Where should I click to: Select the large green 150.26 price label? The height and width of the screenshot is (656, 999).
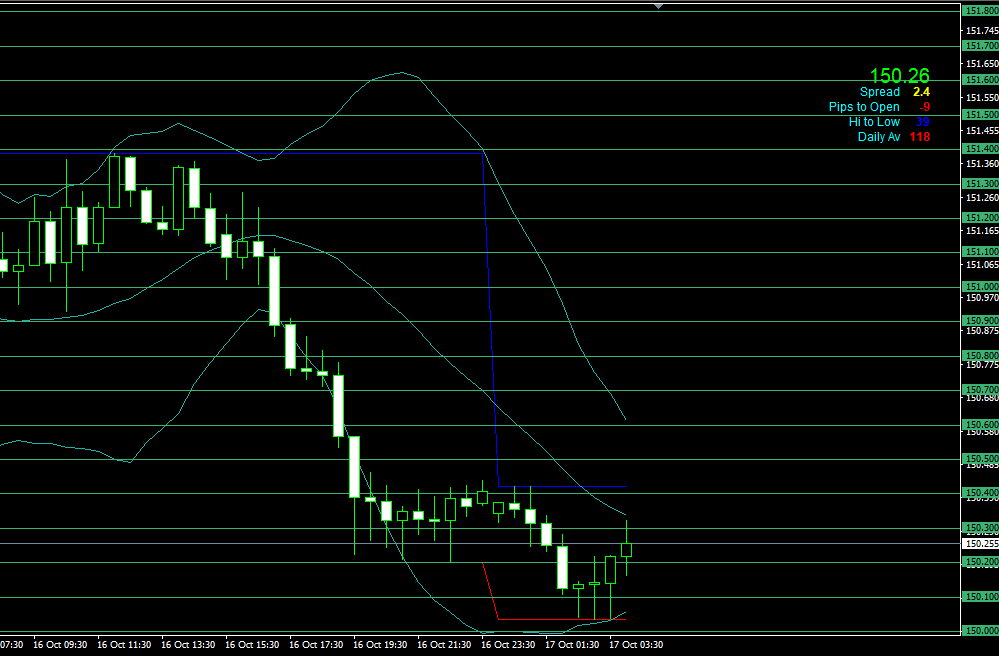pyautogui.click(x=899, y=76)
